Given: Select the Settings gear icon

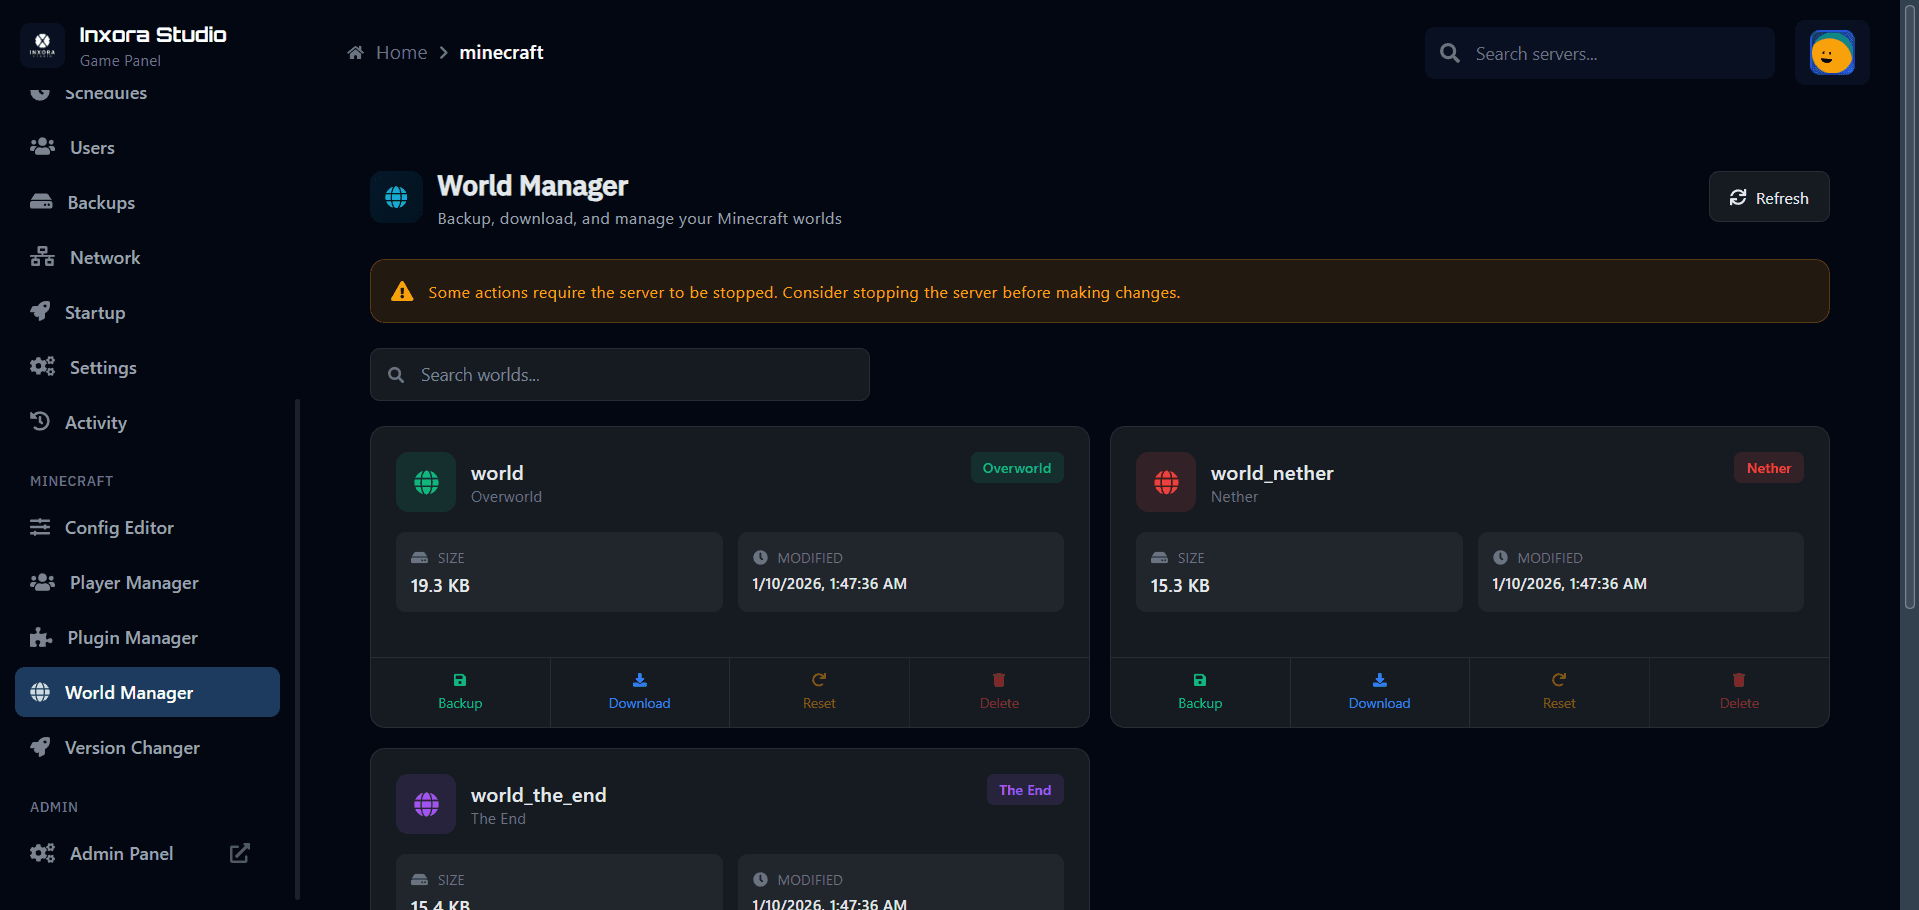Looking at the screenshot, I should click(42, 366).
